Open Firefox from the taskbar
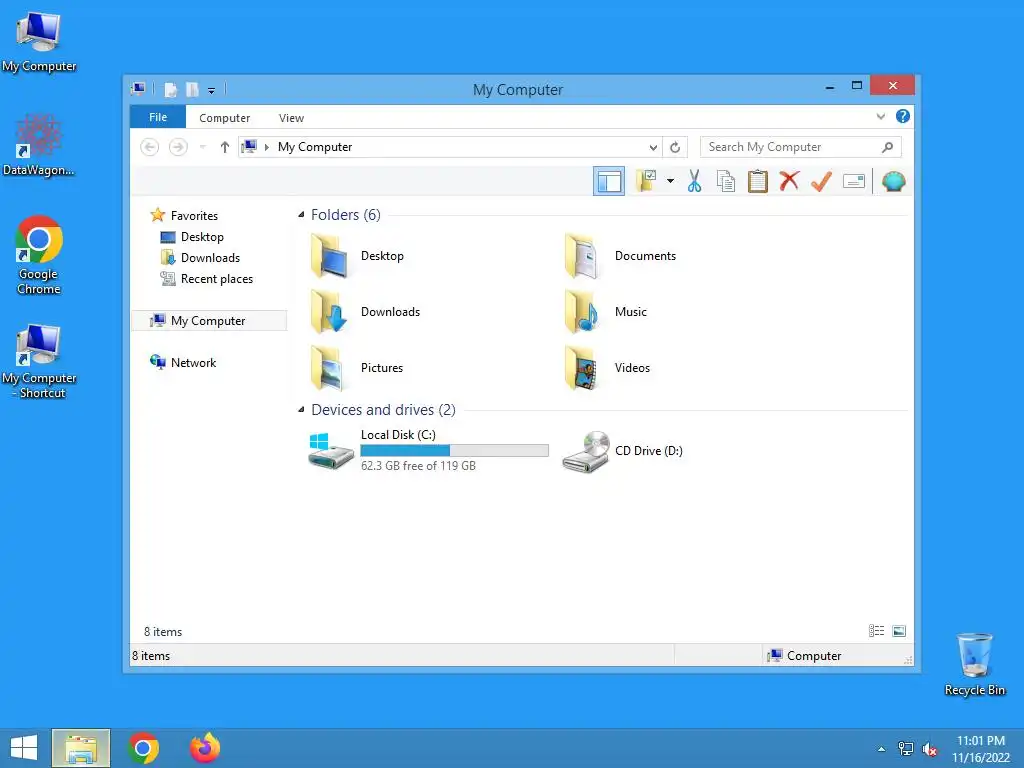 click(x=205, y=748)
